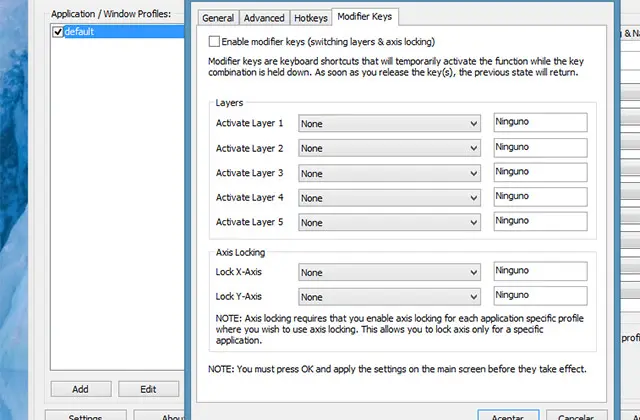Click Activate Layer 3 key field
Screen dimensions: 640x420
pyautogui.click(x=539, y=172)
